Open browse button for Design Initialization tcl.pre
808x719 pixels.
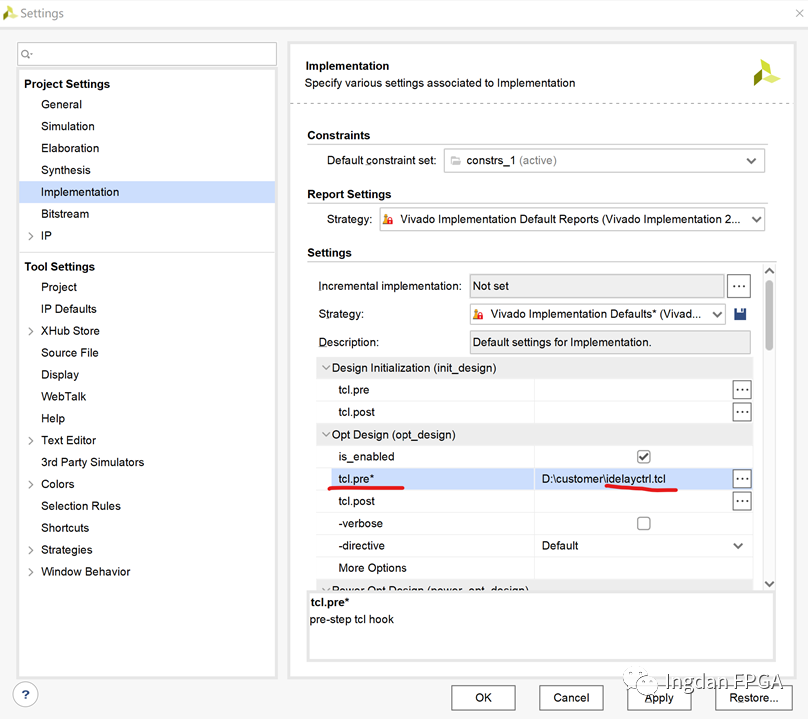(x=741, y=390)
